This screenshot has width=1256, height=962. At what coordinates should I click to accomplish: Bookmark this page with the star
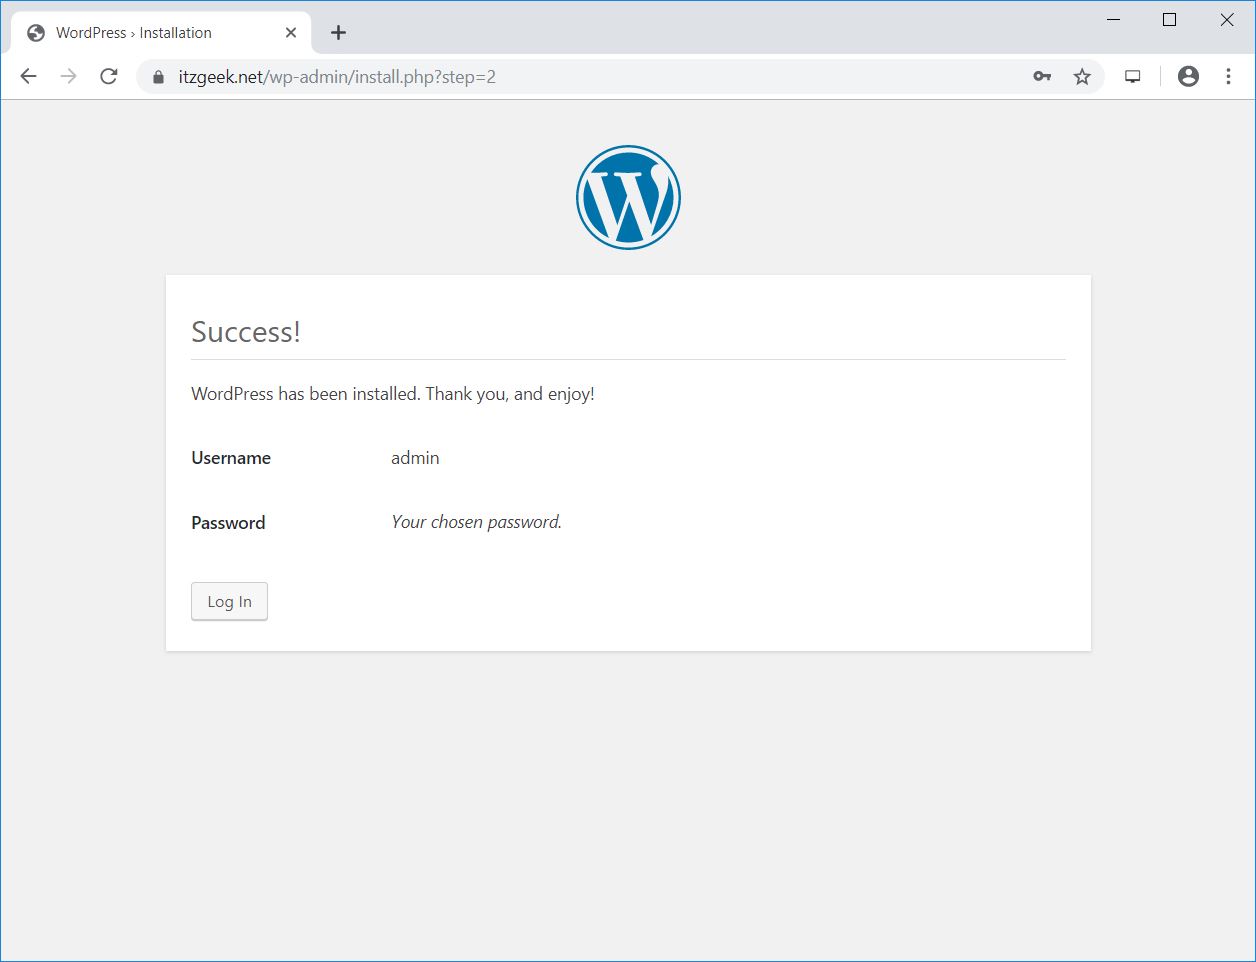(1082, 76)
